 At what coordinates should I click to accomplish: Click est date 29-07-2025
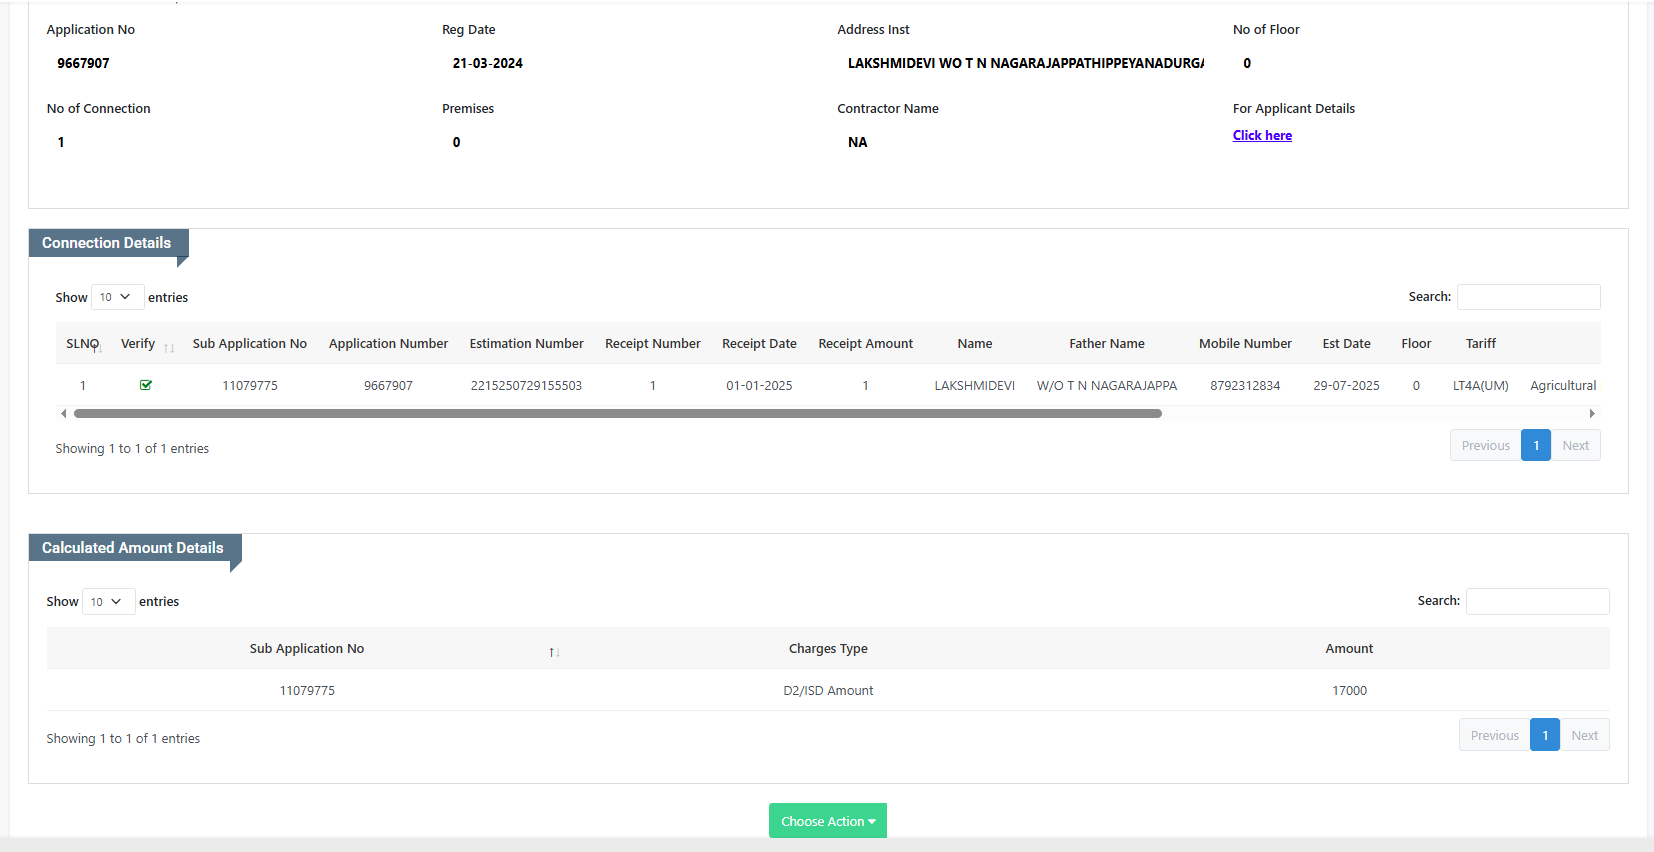[1346, 385]
